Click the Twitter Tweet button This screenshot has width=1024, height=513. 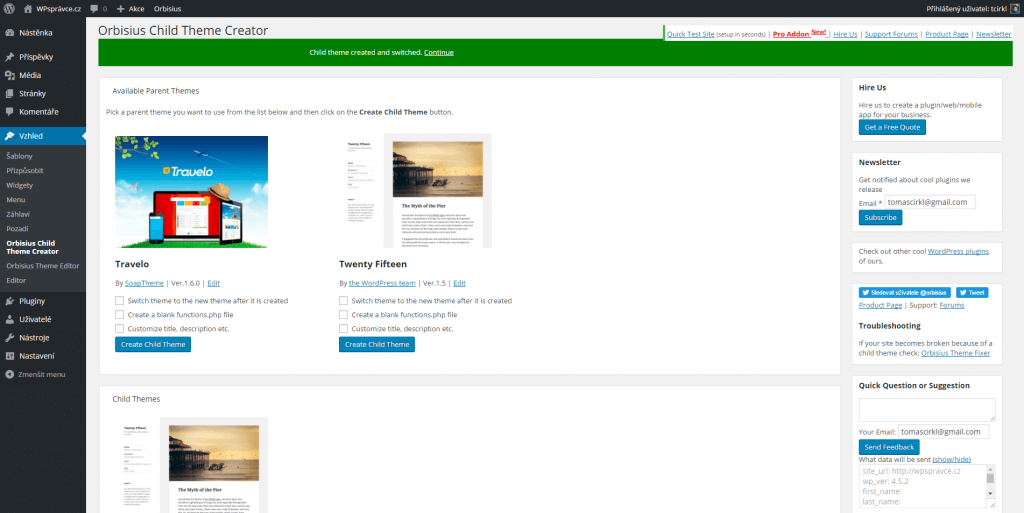click(x=972, y=292)
